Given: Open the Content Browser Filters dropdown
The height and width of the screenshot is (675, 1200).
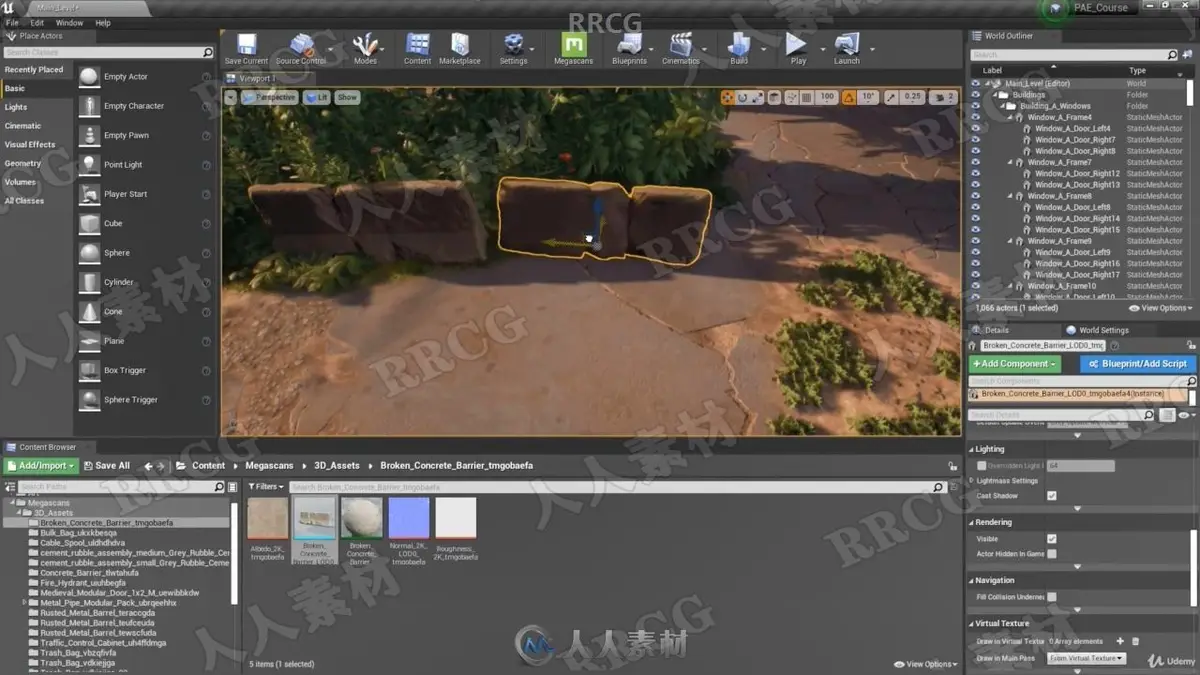Looking at the screenshot, I should point(267,487).
